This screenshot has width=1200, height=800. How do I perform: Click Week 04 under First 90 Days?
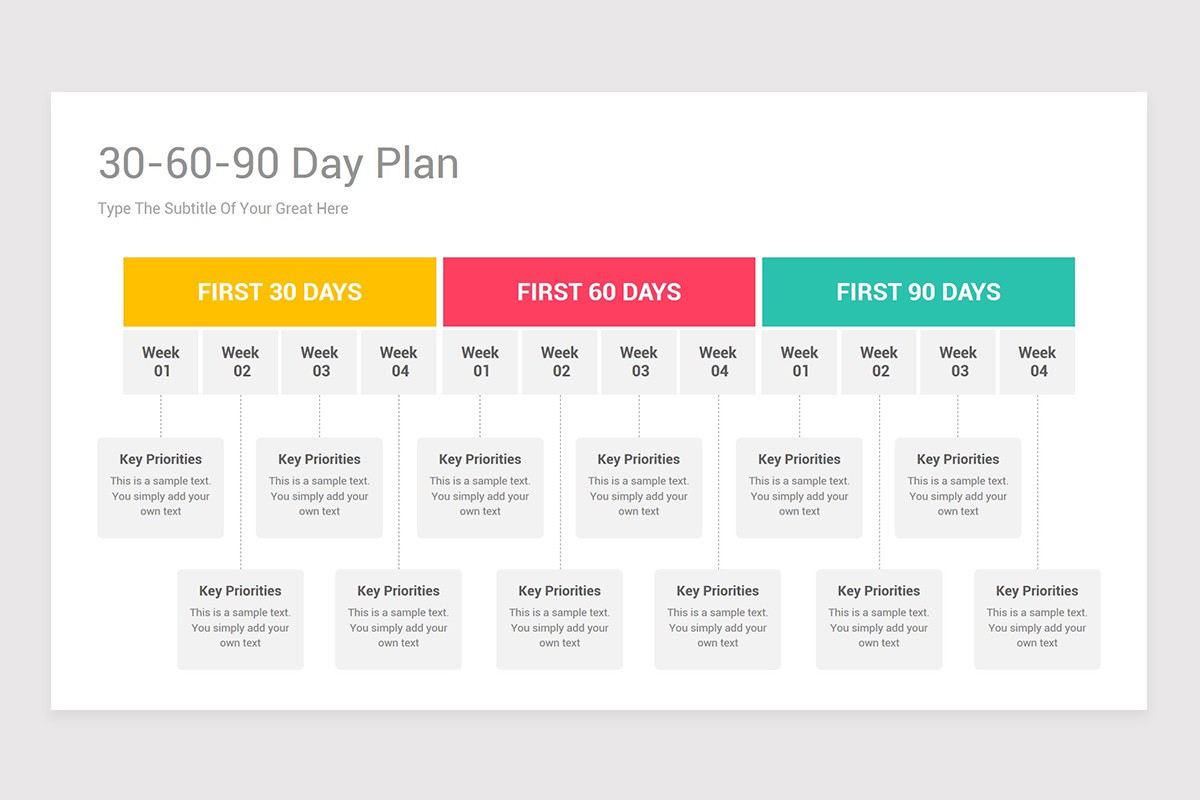[1037, 362]
